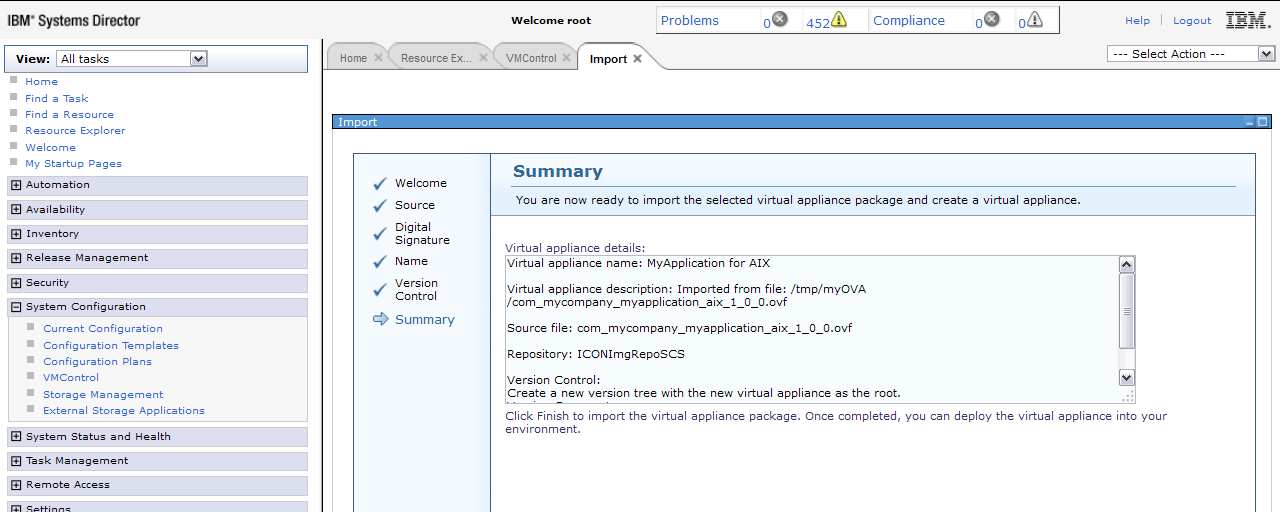Click the Repository: ICONImgRepoSCS line
This screenshot has height=512, width=1280.
596,354
